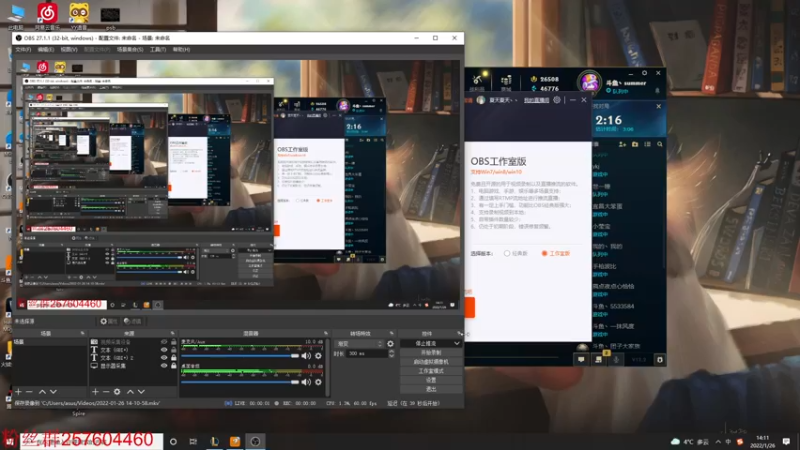
Task: Open the bottom-right gear icon in game client
Action: 660,360
